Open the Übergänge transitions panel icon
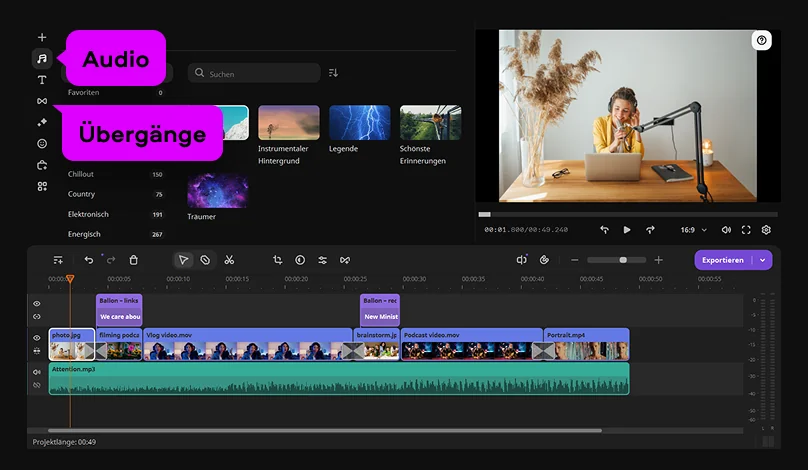The image size is (808, 470). point(42,101)
